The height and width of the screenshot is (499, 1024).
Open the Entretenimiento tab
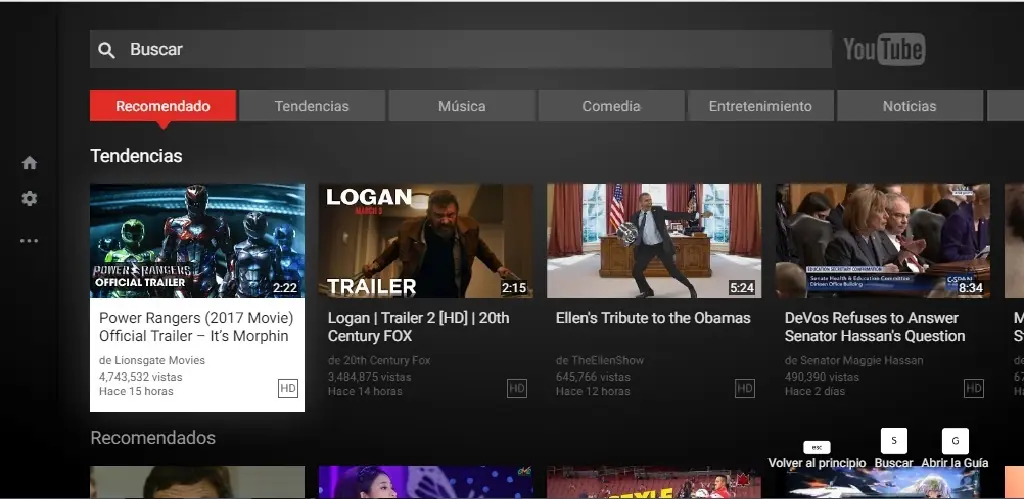click(x=761, y=106)
